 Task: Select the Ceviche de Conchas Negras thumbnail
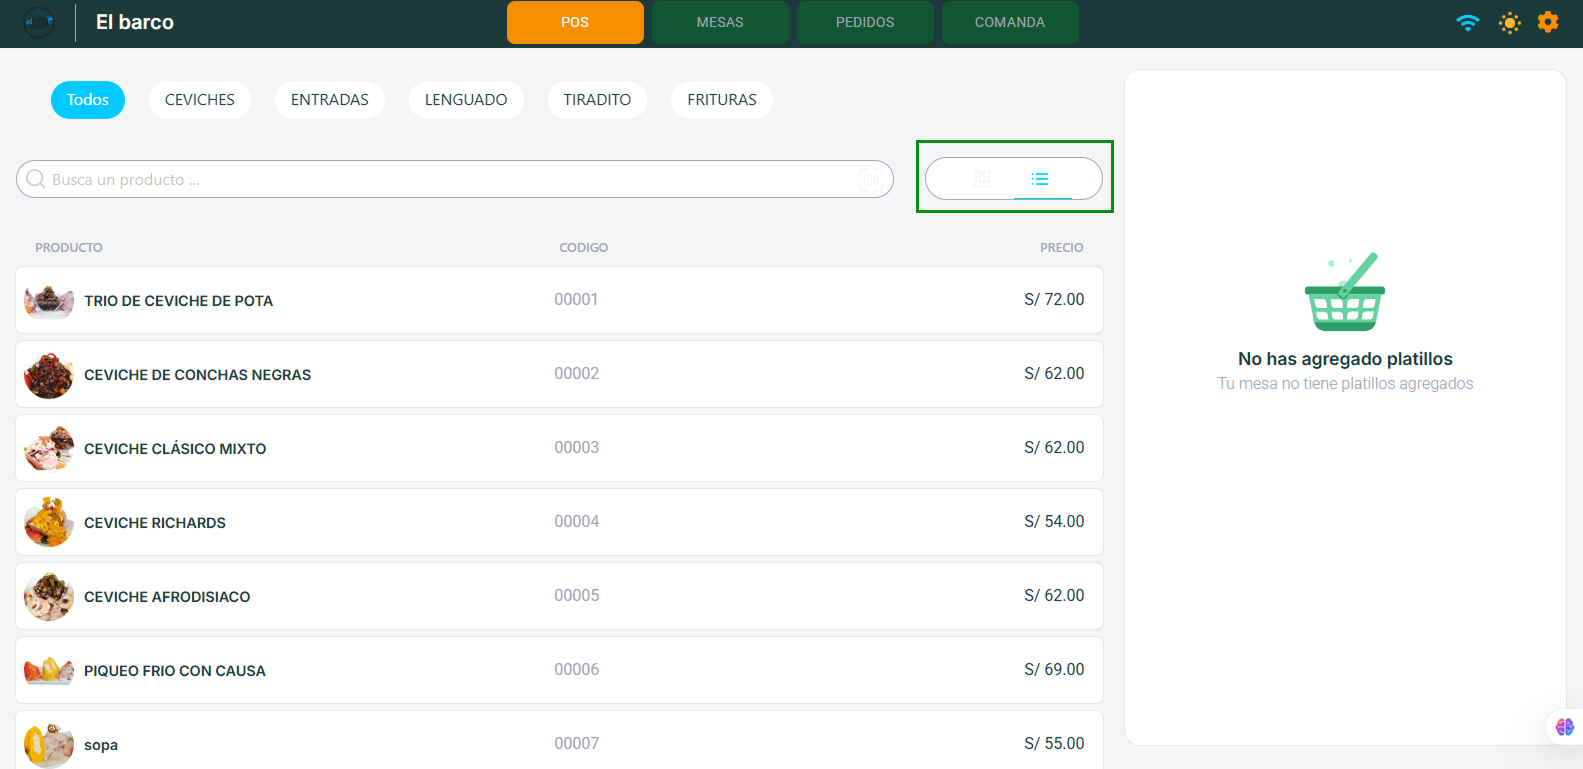(49, 375)
